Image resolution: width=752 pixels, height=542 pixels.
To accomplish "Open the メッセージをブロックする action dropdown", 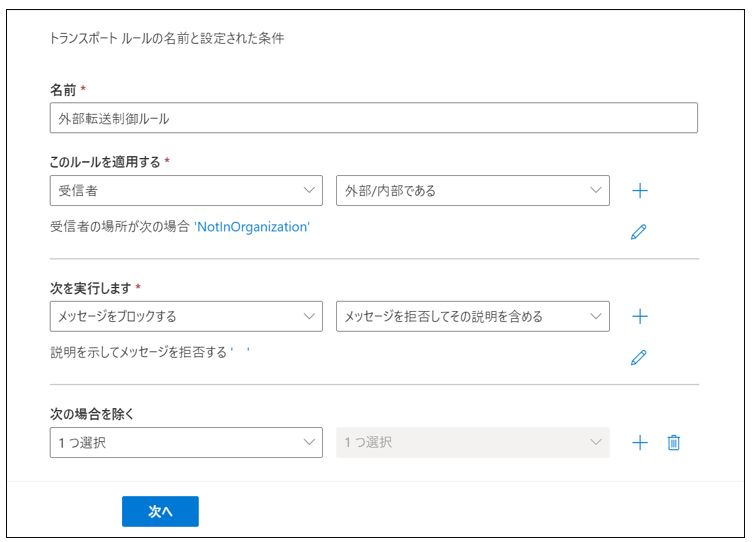I will pos(186,316).
